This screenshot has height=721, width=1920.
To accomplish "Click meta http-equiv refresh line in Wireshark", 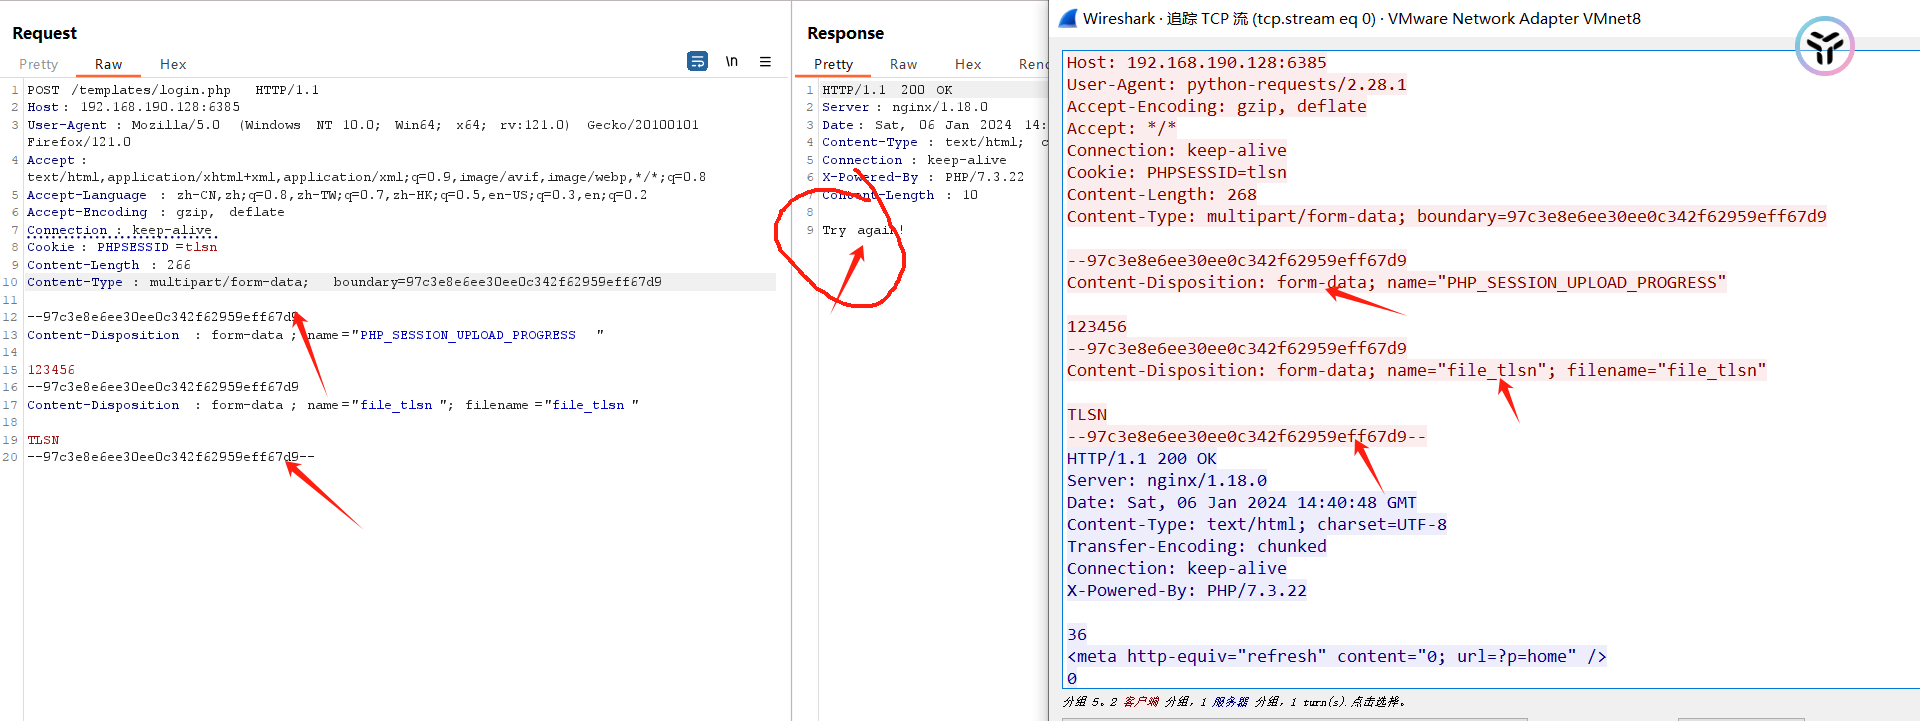I will coord(1337,656).
